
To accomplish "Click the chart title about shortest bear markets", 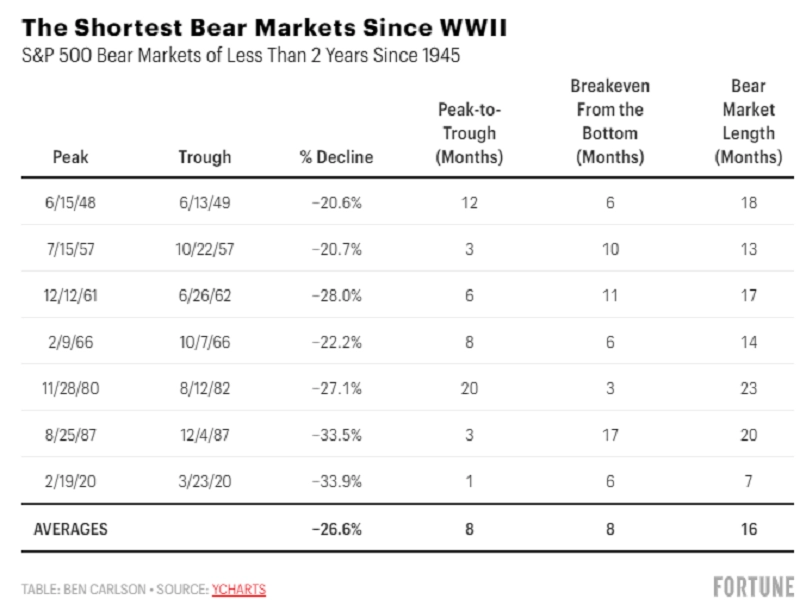I will point(264,28).
